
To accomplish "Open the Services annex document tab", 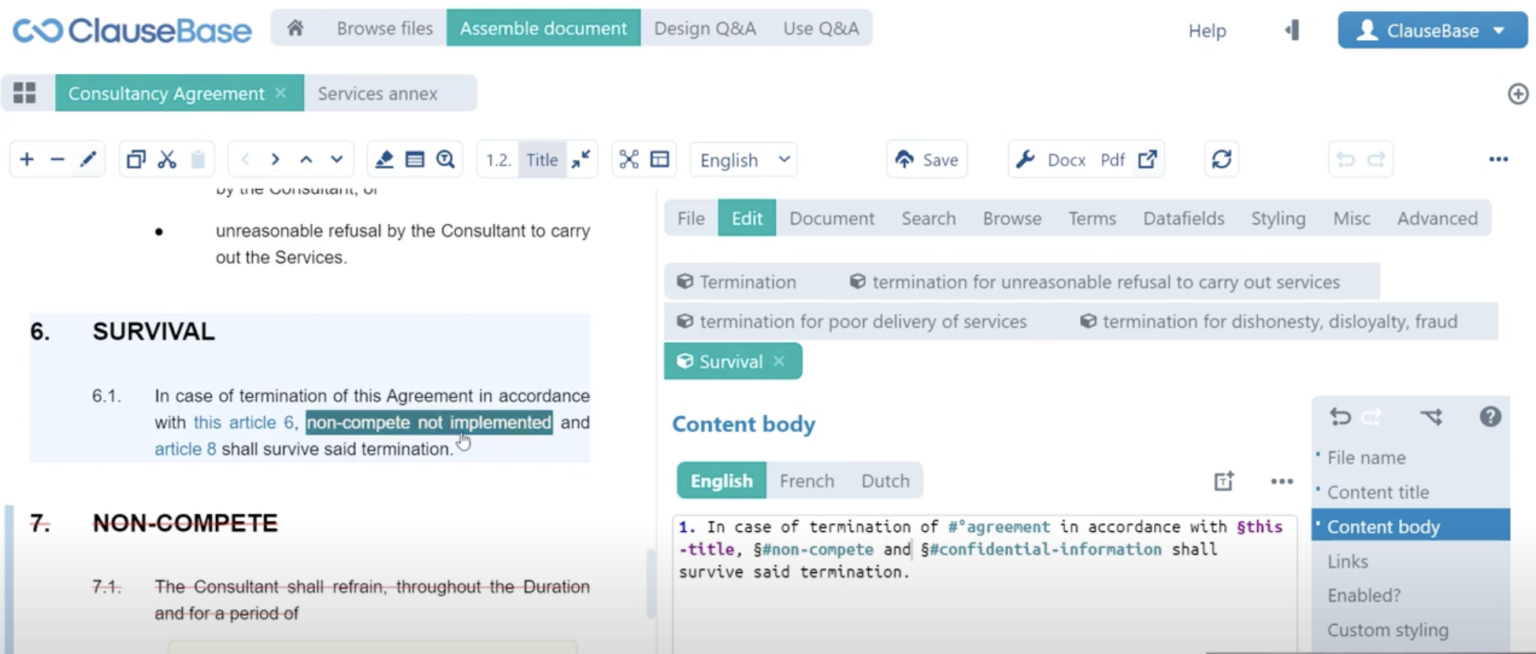I will [378, 94].
